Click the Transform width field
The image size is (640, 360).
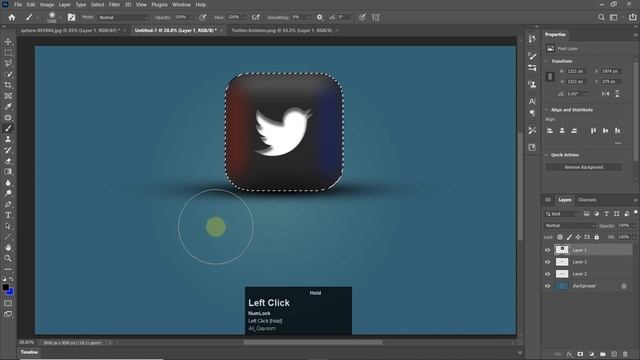click(x=576, y=71)
